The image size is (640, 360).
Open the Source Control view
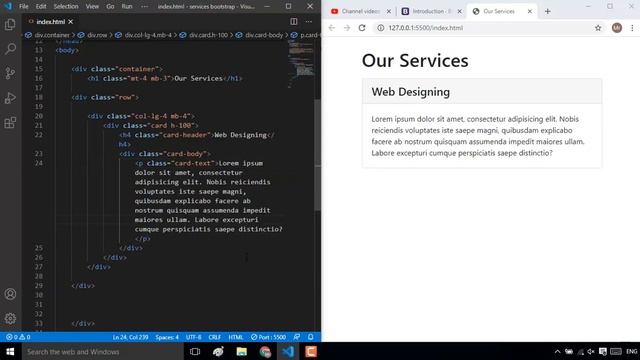pos(10,73)
